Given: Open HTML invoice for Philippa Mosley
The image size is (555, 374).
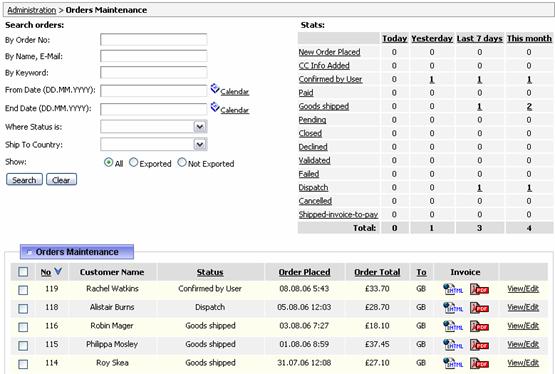Looking at the screenshot, I should 453,344.
